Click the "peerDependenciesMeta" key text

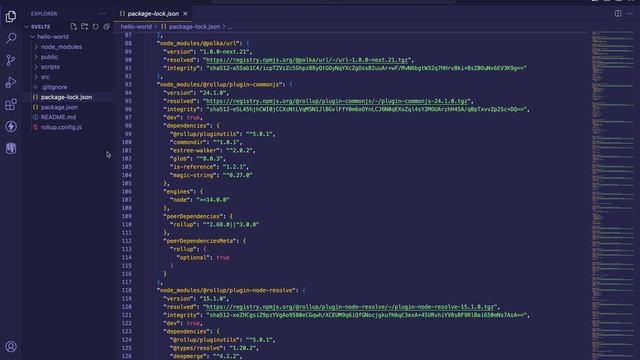[x=200, y=241]
